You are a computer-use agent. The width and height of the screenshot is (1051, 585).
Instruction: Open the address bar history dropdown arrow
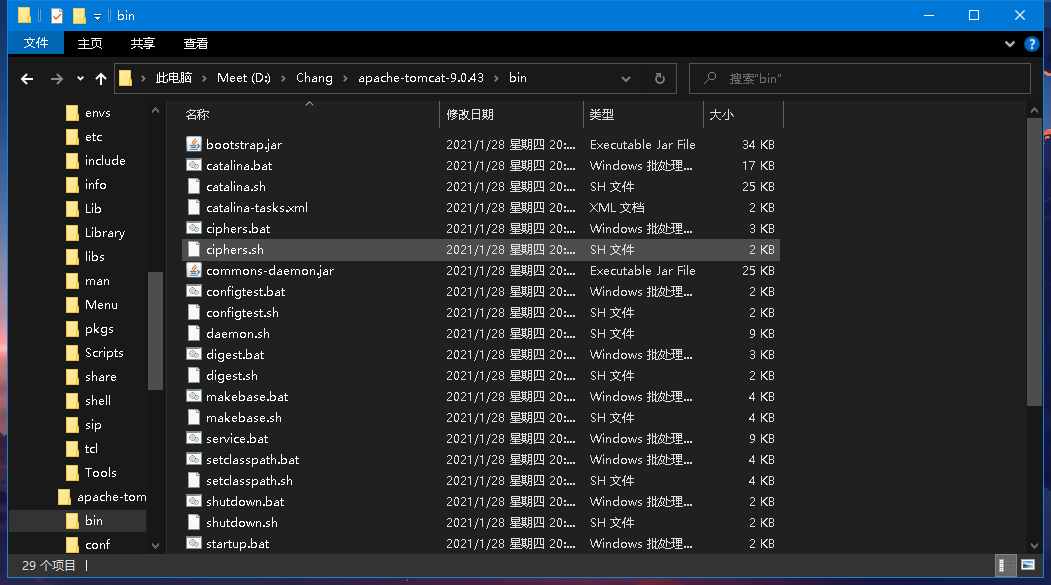coord(627,78)
